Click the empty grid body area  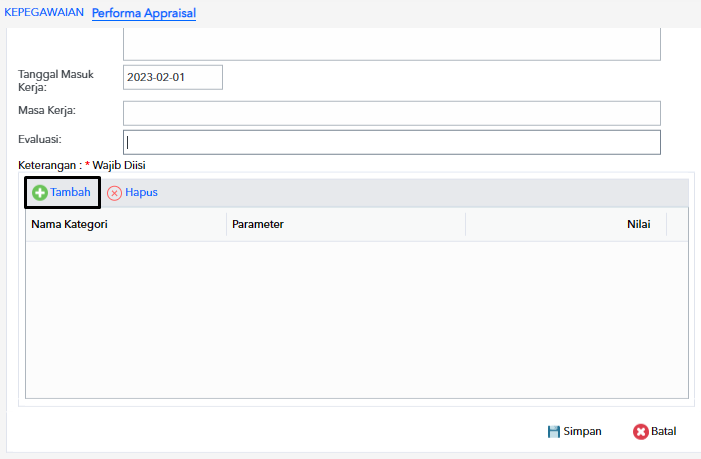pyautogui.click(x=357, y=320)
